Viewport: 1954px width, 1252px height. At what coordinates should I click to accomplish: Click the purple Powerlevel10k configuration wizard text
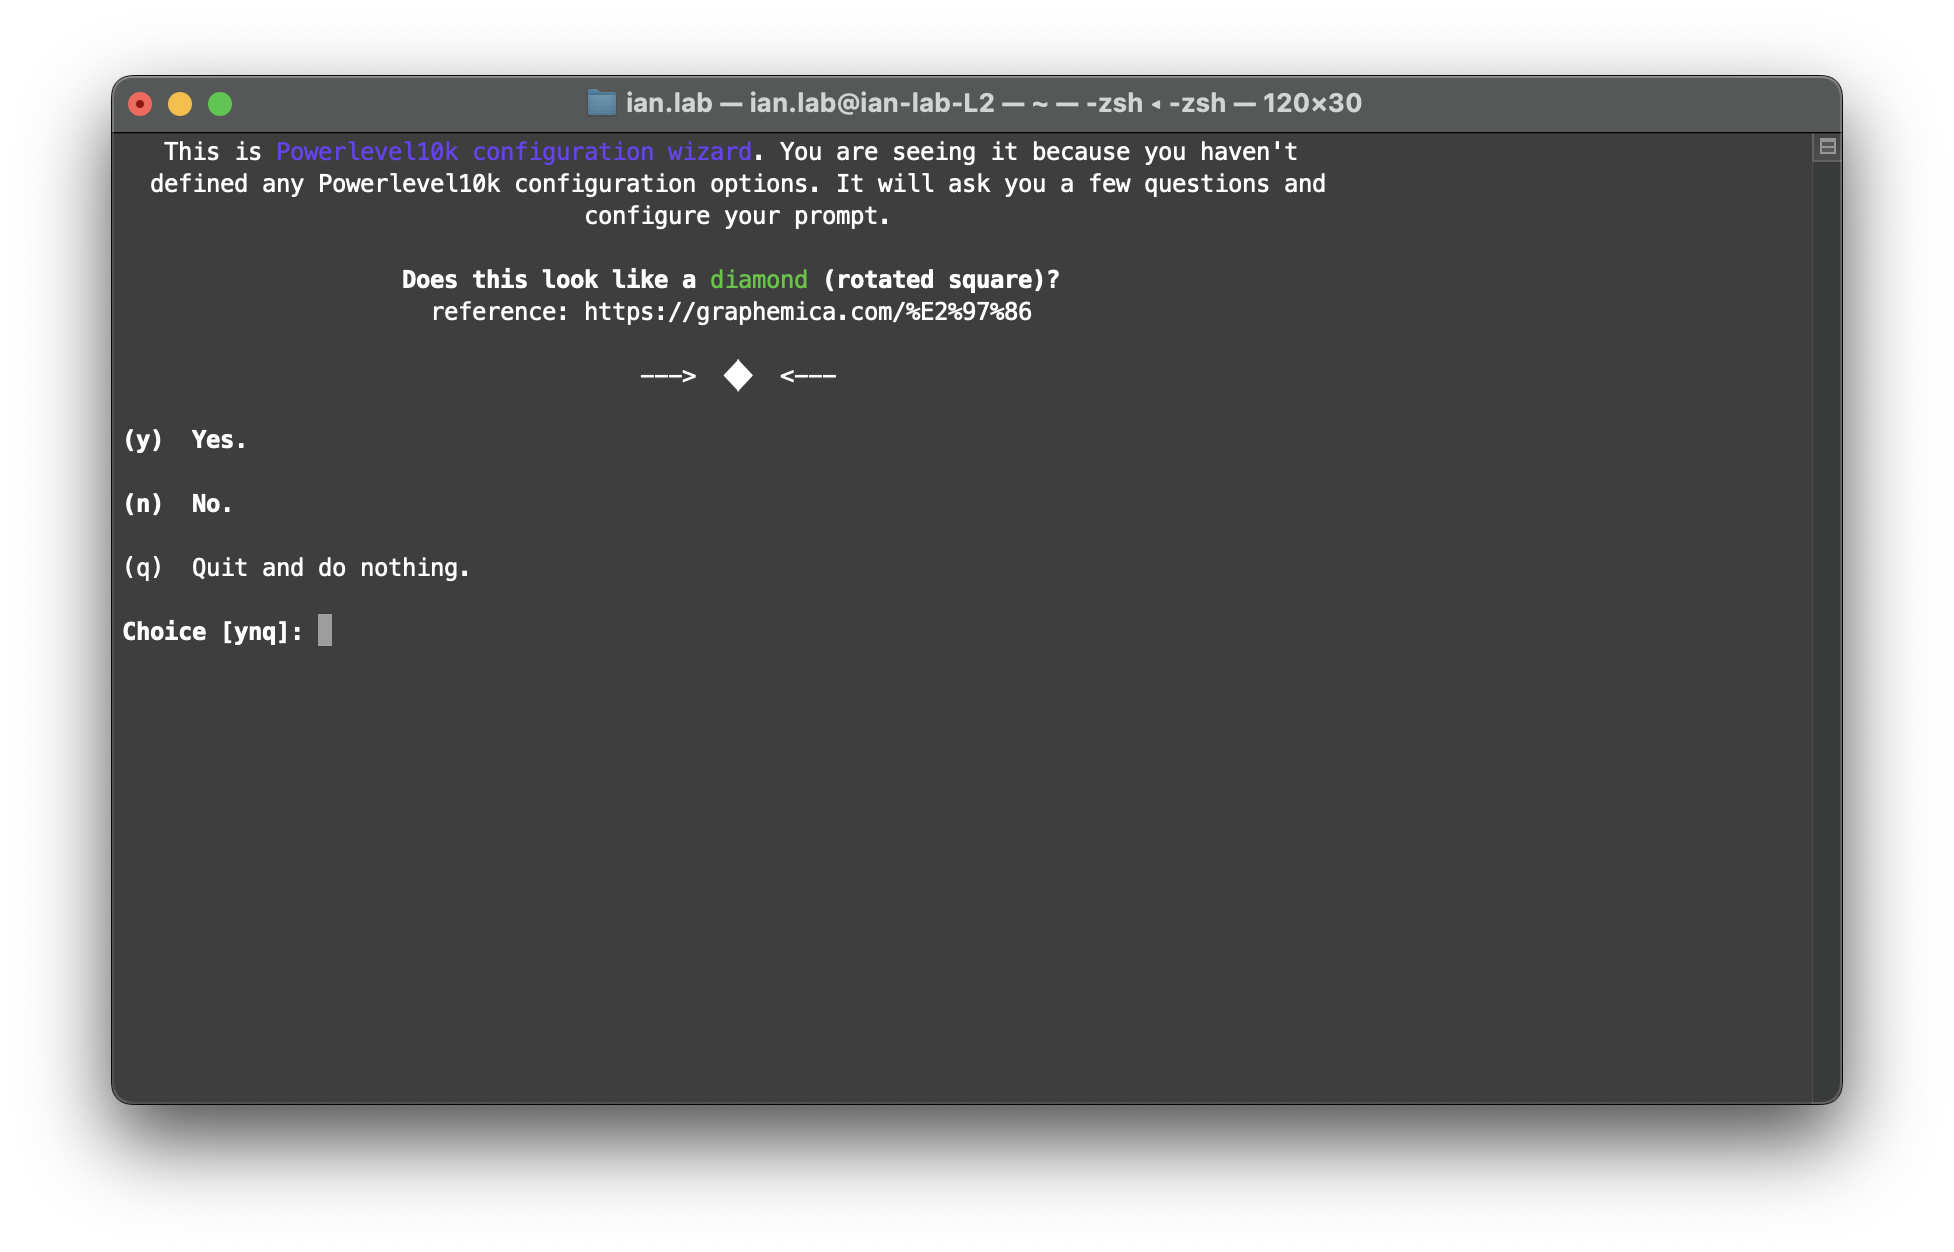tap(513, 152)
